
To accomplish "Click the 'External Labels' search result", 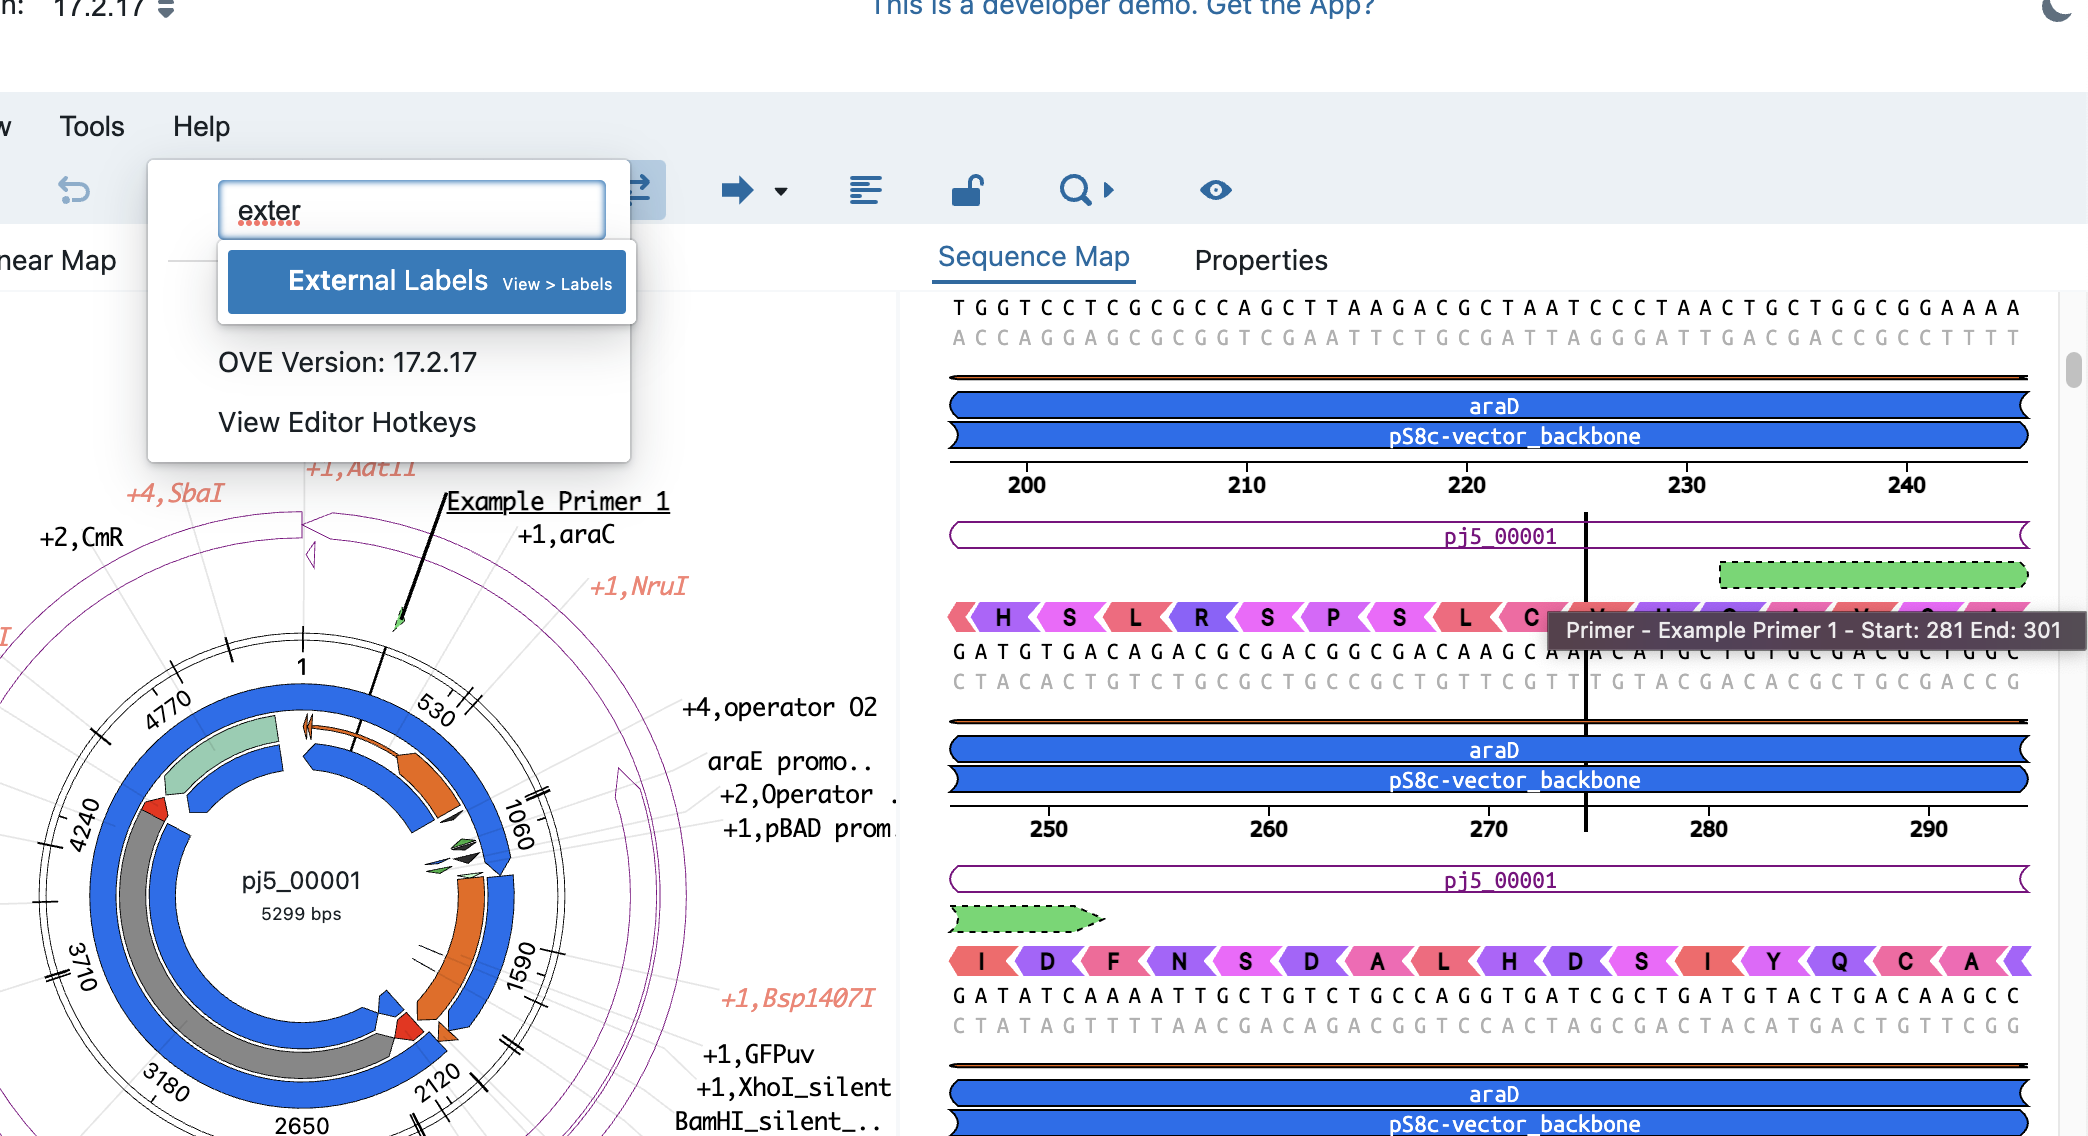I will coord(426,281).
